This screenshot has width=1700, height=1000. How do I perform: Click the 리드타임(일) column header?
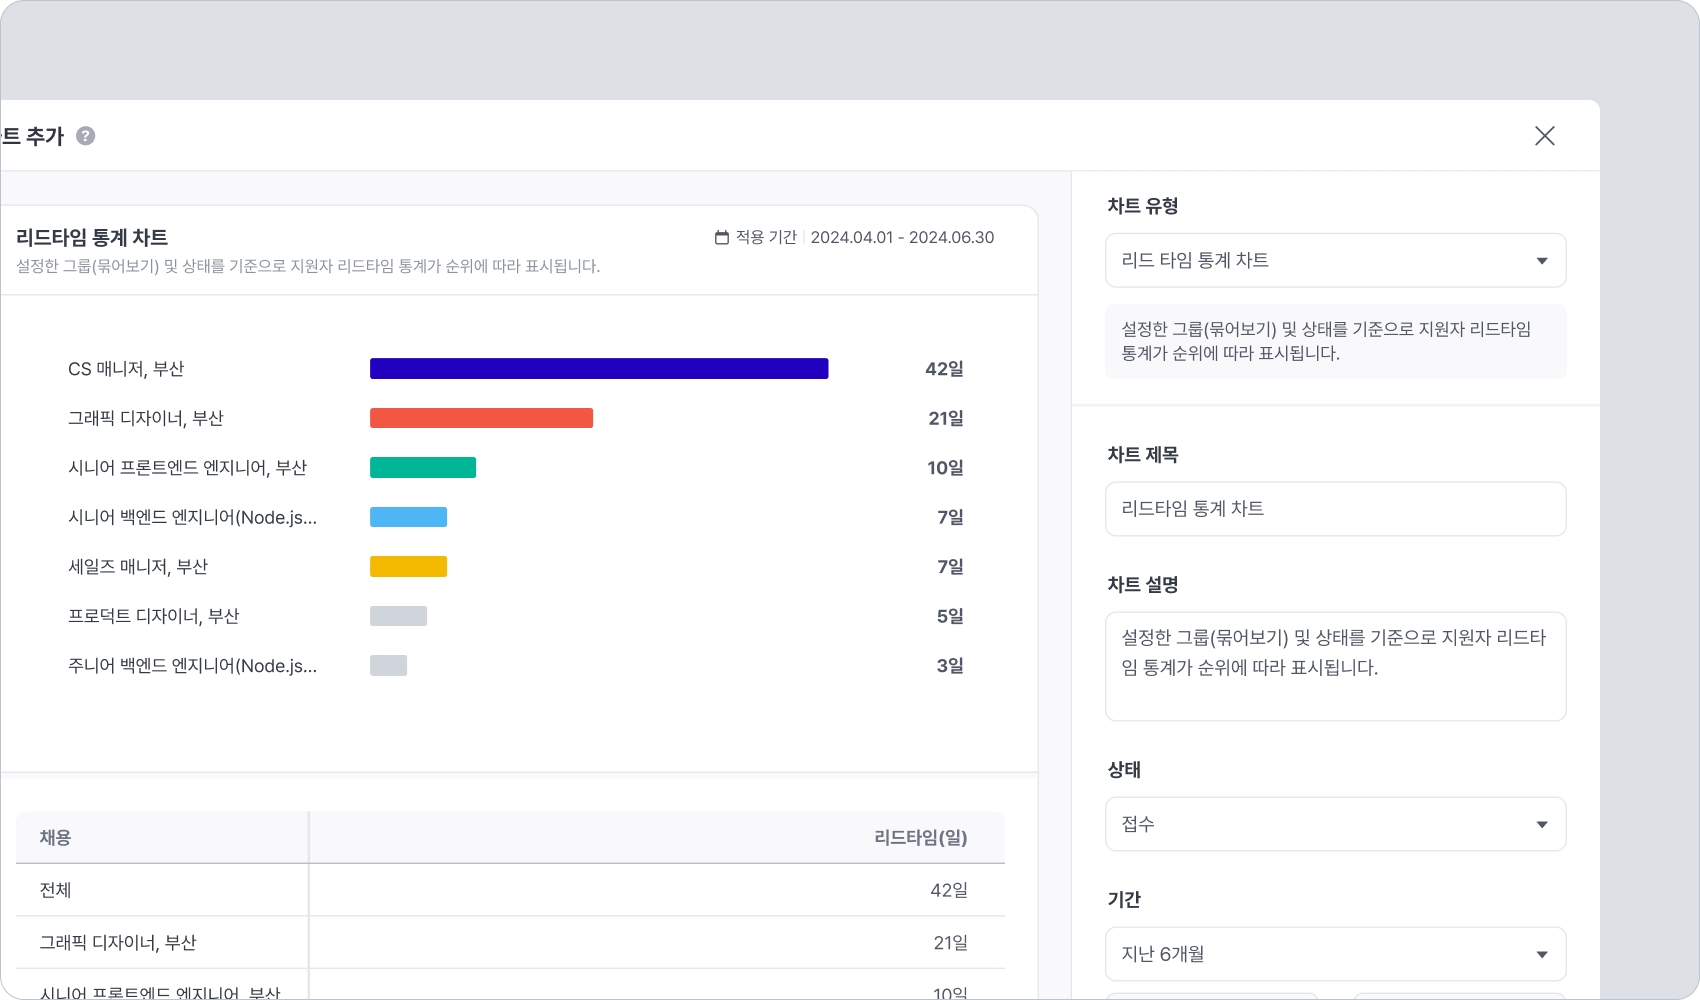tap(920, 838)
